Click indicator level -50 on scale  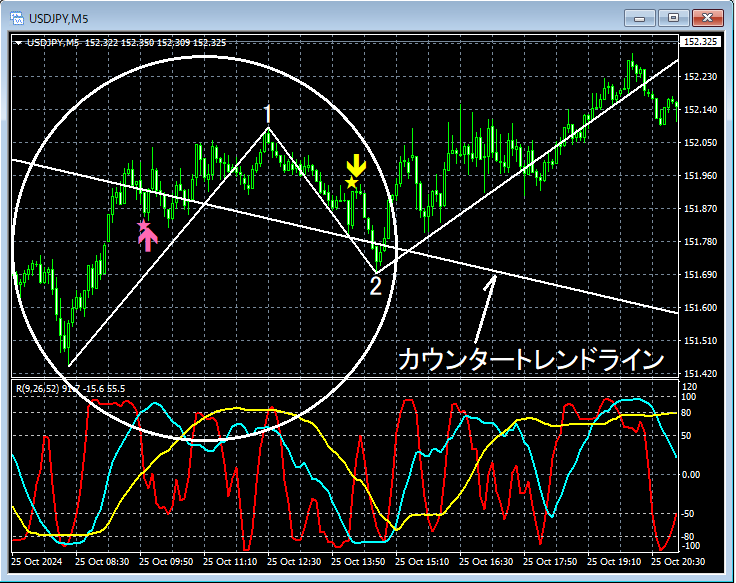coord(688,514)
